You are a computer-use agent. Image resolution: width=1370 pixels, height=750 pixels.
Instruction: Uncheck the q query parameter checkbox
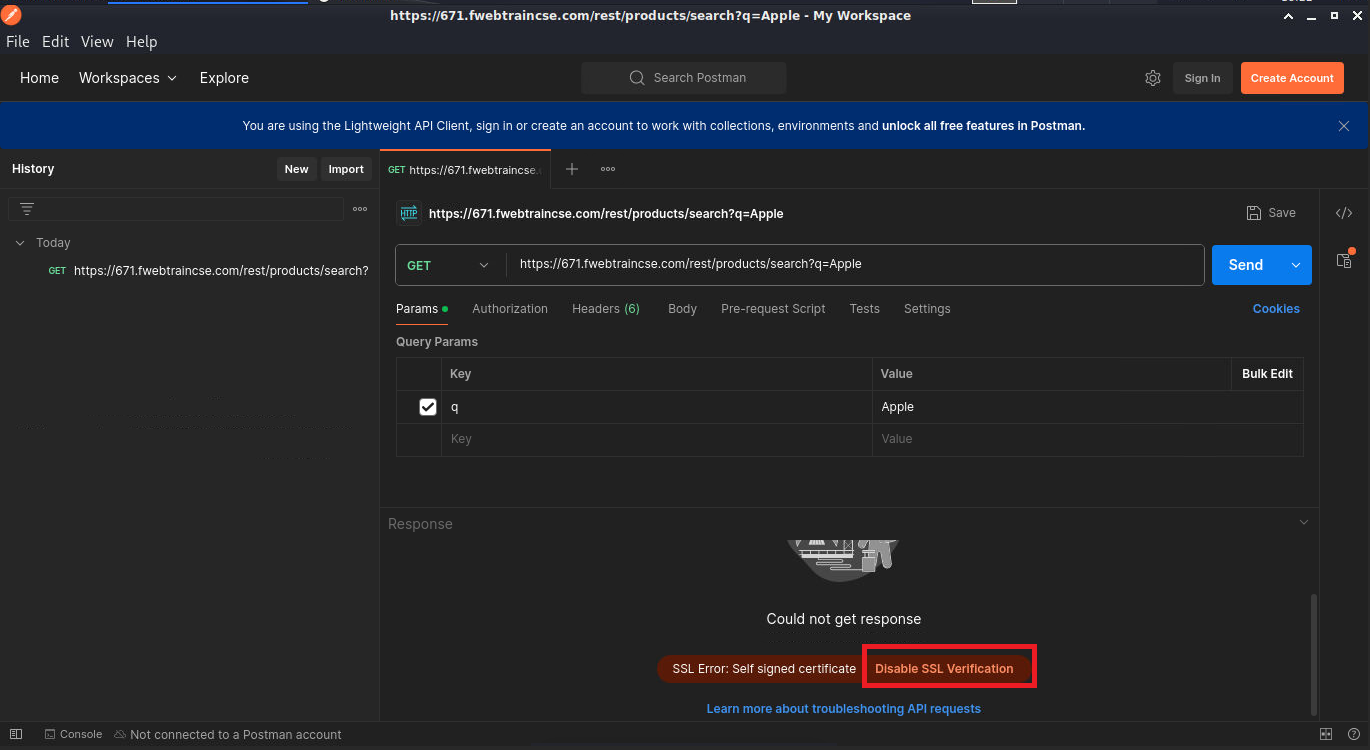tap(428, 407)
